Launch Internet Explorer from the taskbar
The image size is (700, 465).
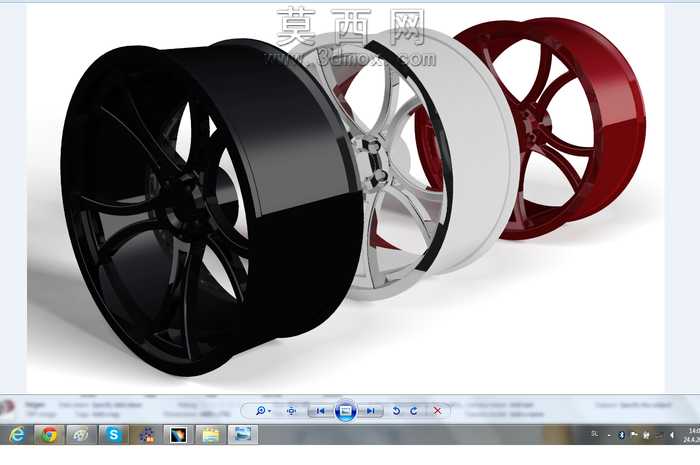tap(17, 434)
